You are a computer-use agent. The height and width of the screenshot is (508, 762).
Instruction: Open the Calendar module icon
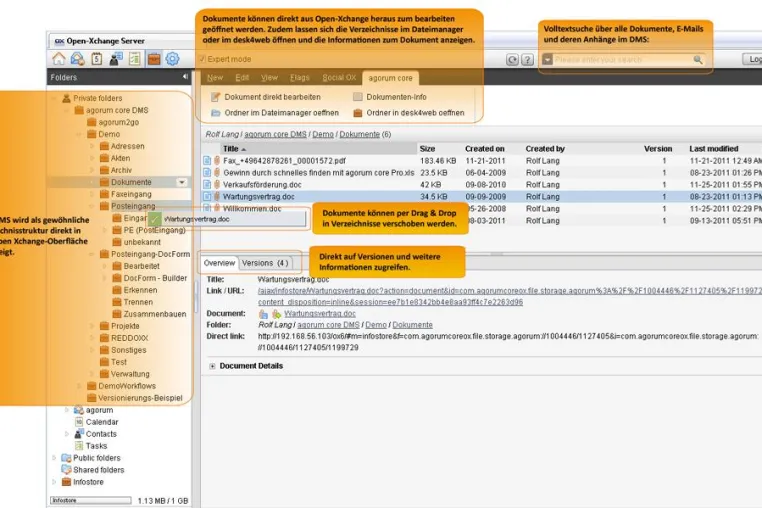96,59
